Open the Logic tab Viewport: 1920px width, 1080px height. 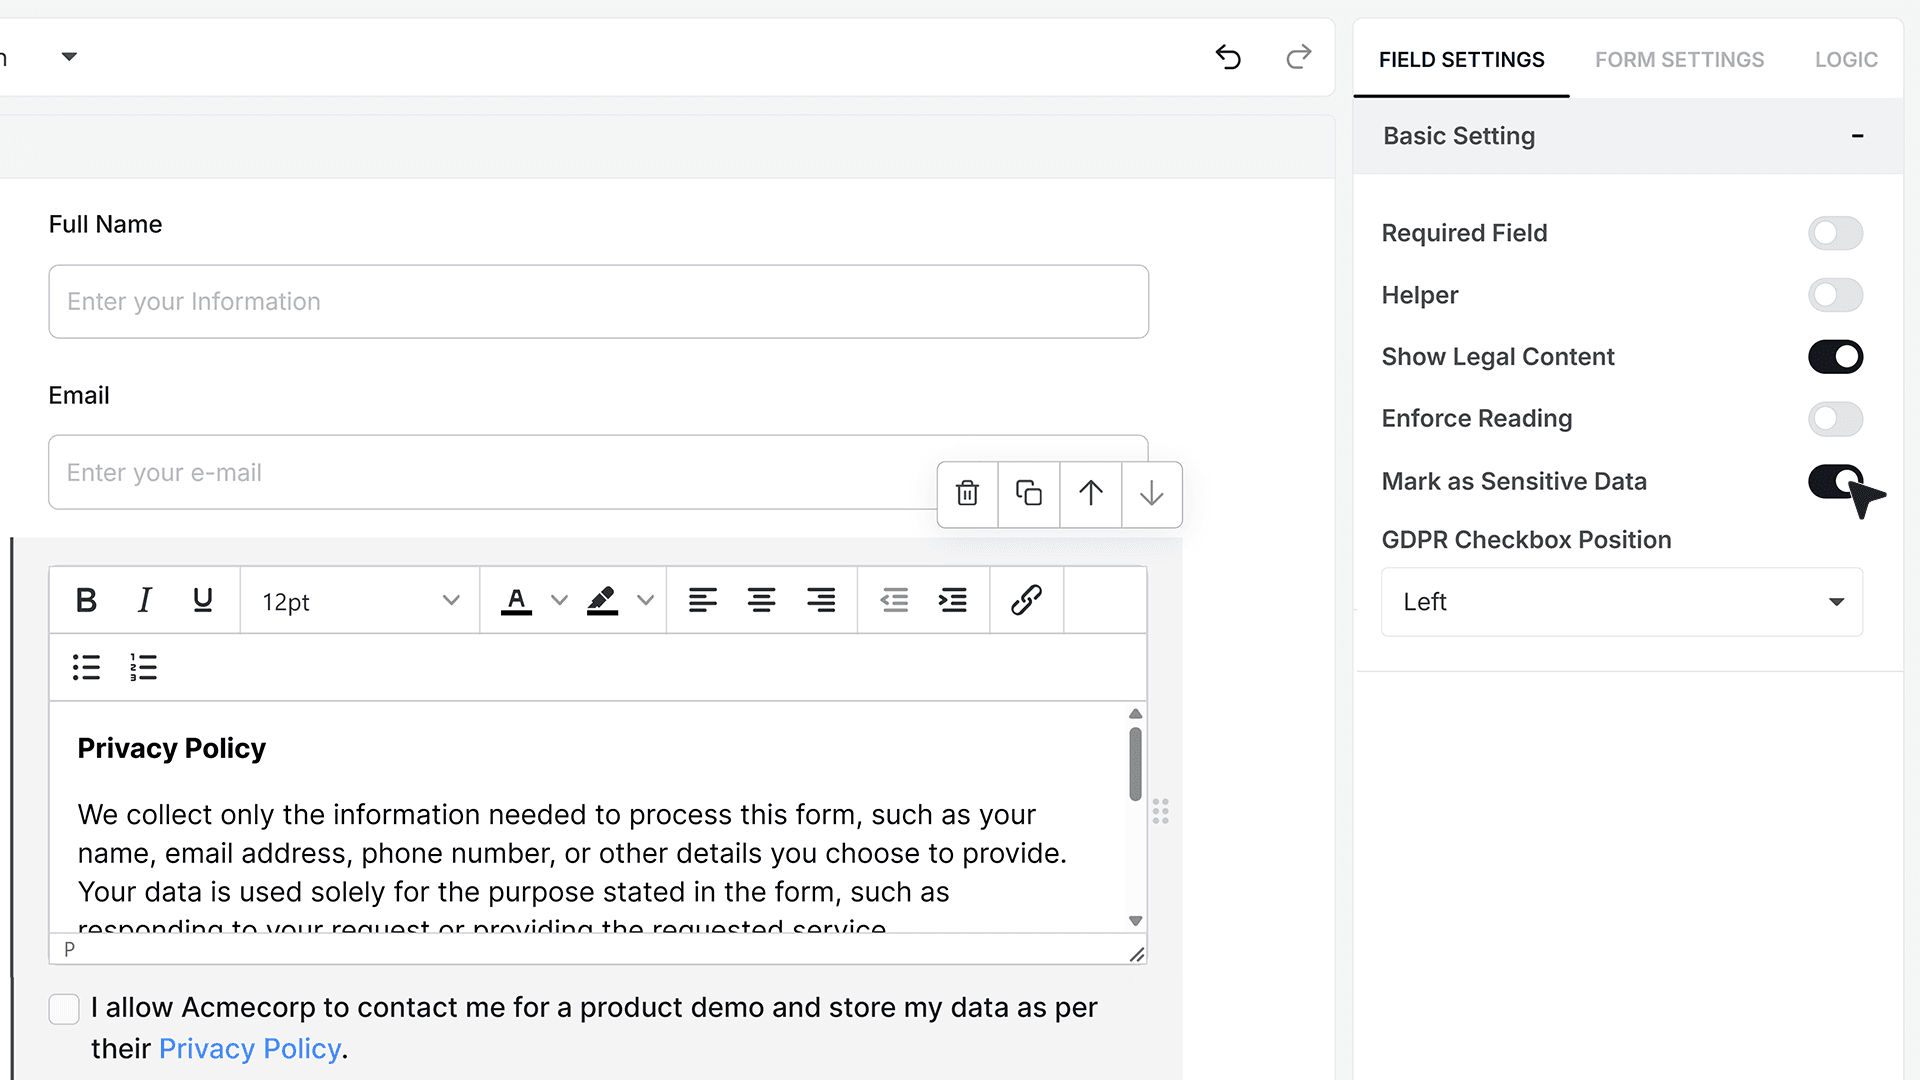(1846, 60)
